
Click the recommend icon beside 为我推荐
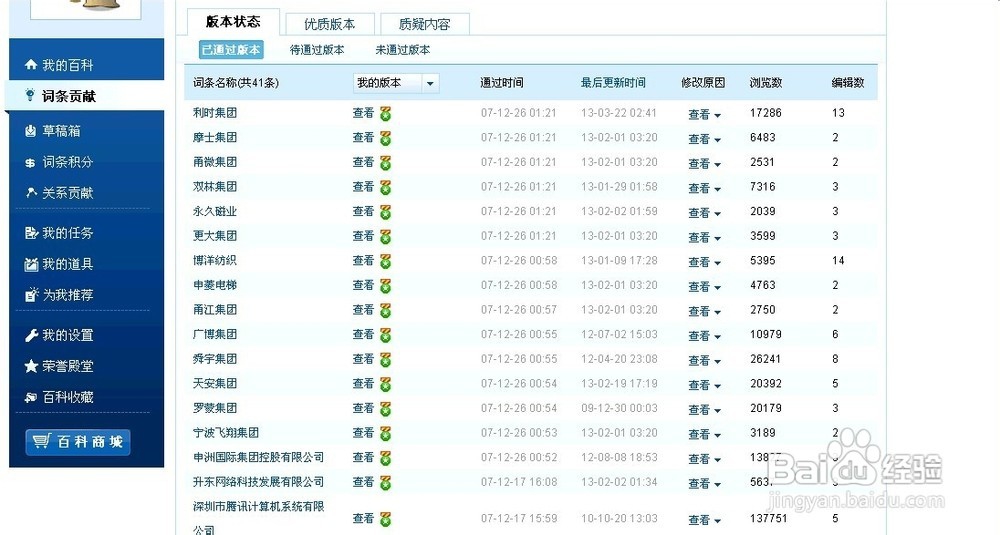[x=31, y=295]
